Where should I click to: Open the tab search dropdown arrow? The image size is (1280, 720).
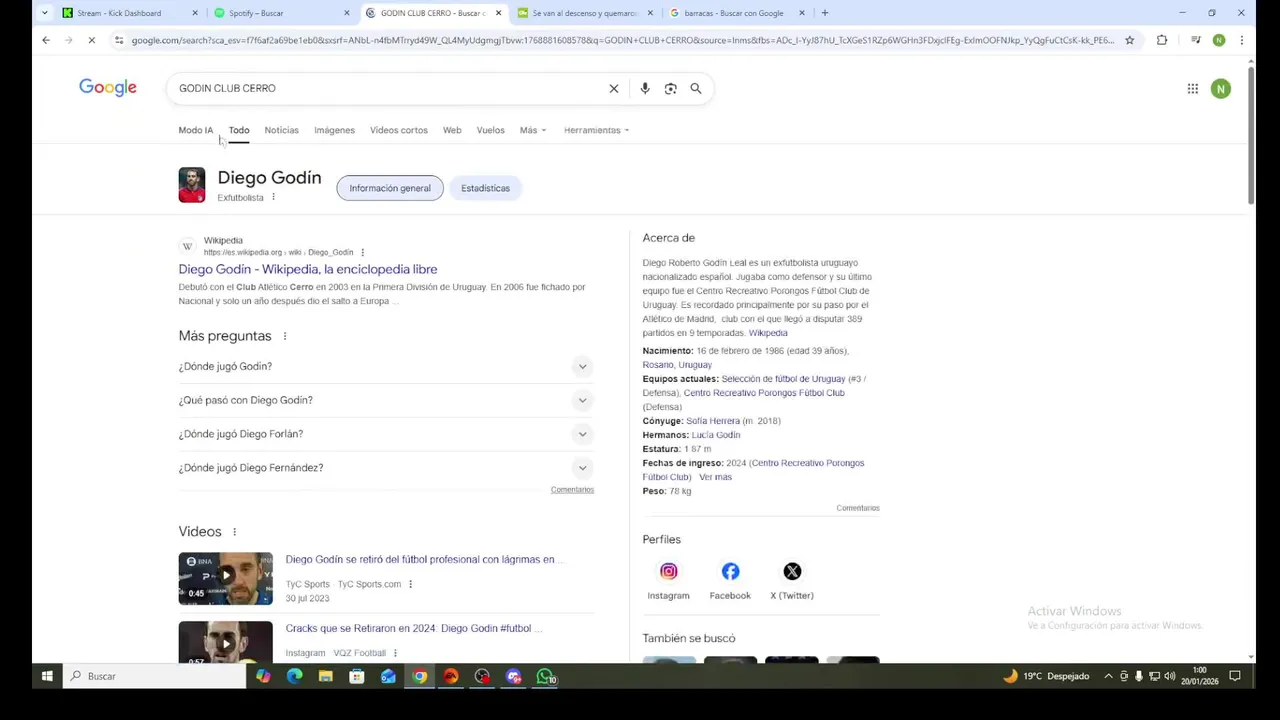pyautogui.click(x=44, y=13)
